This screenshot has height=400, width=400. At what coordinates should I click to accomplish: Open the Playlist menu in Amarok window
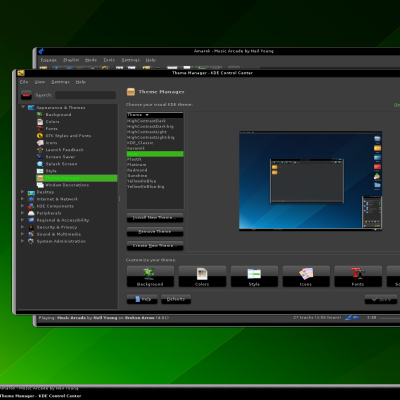pos(71,60)
